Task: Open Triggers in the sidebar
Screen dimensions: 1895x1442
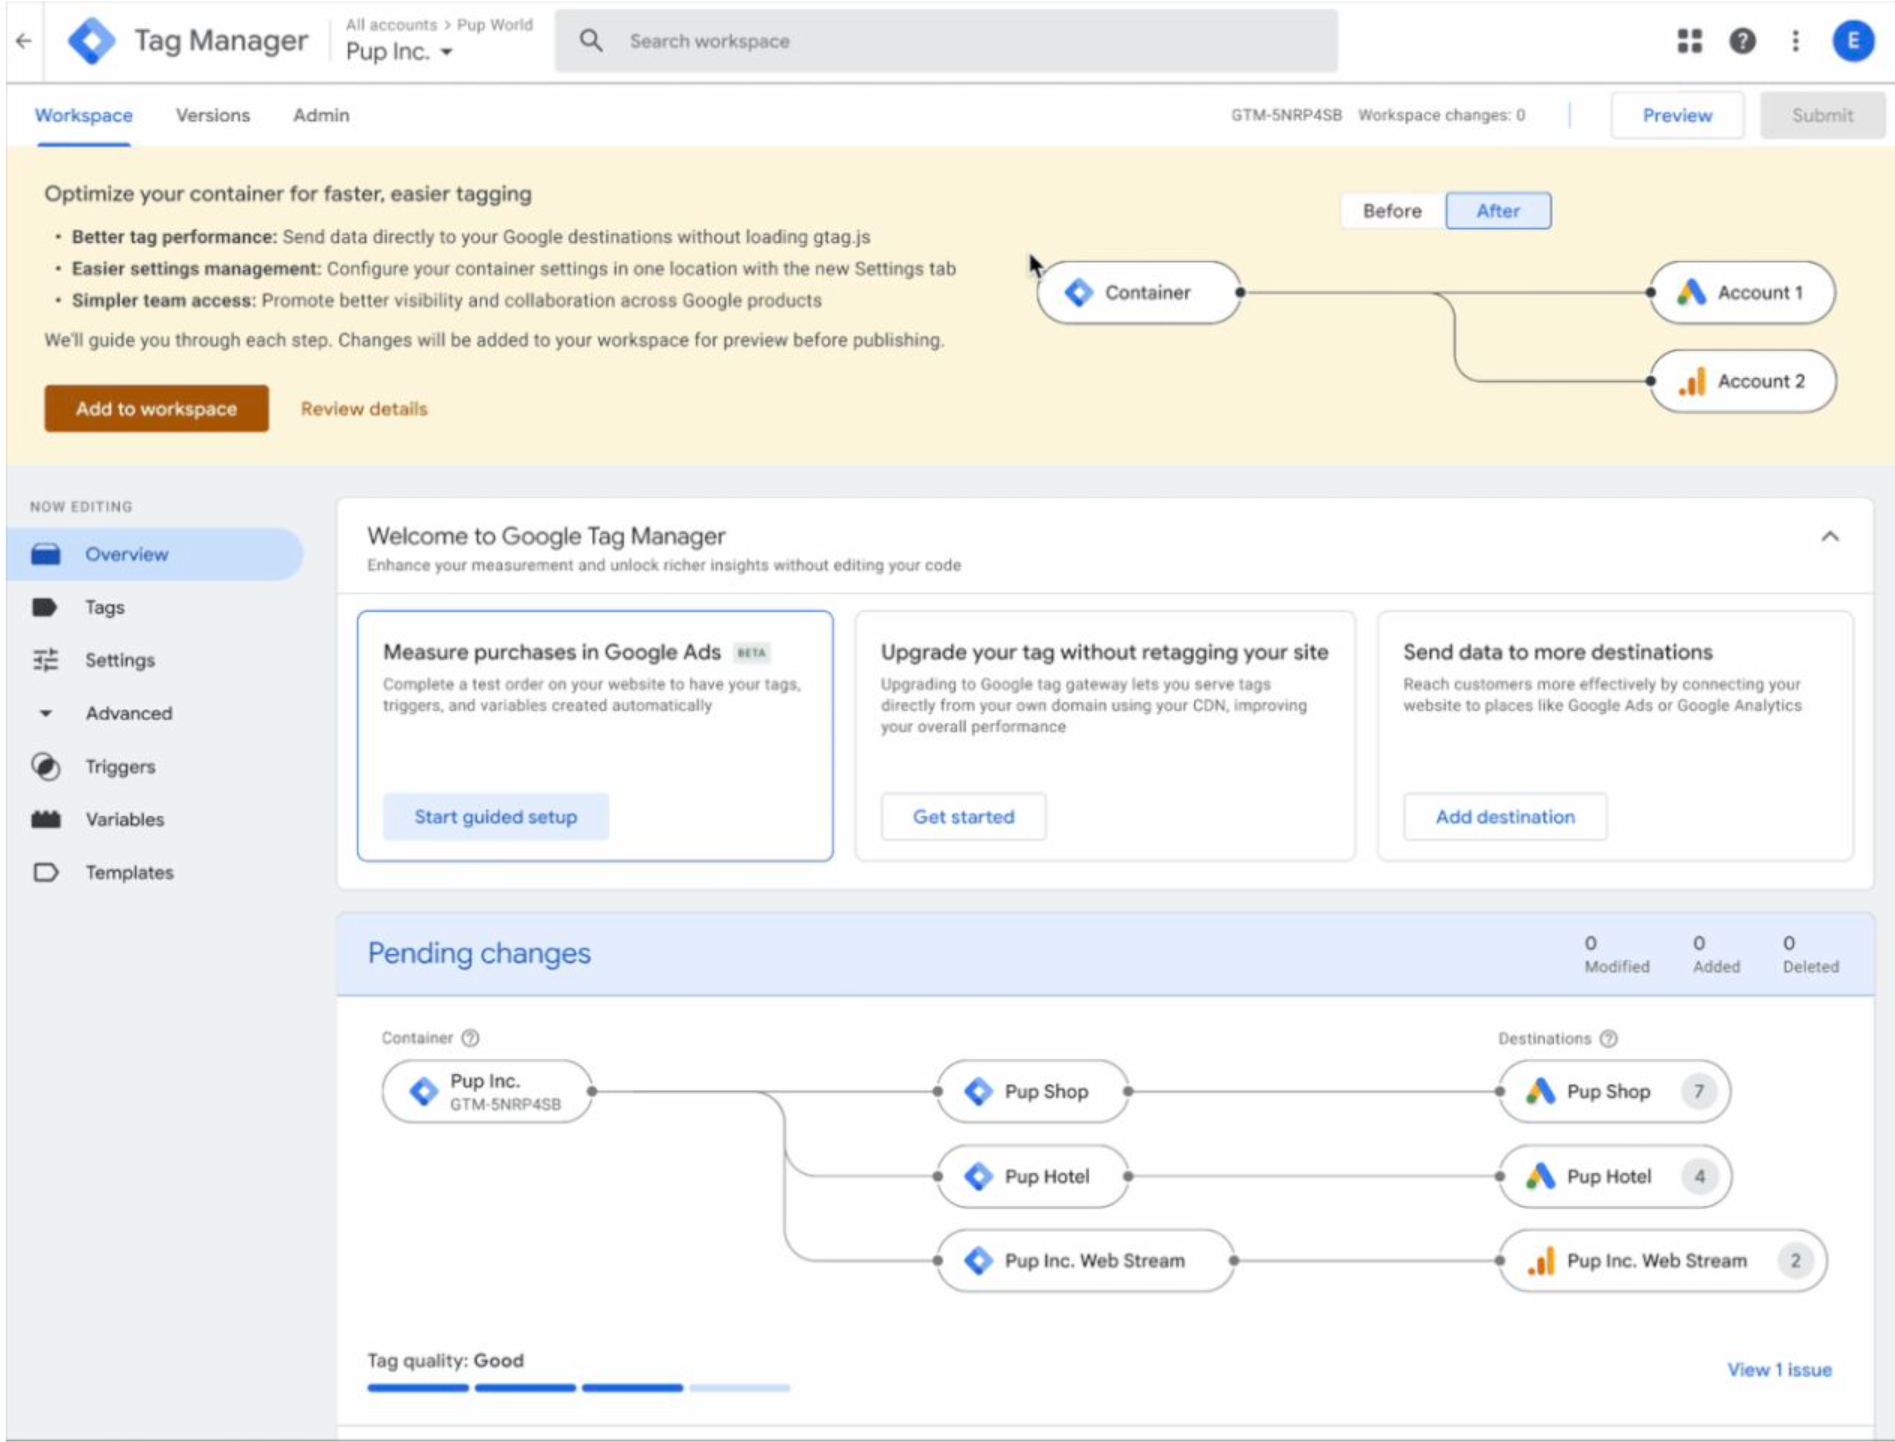Action: click(x=120, y=766)
